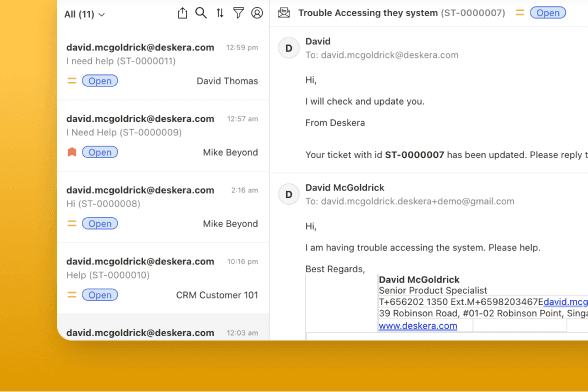Click David's avatar in first message
The height and width of the screenshot is (392, 588).
(288, 48)
